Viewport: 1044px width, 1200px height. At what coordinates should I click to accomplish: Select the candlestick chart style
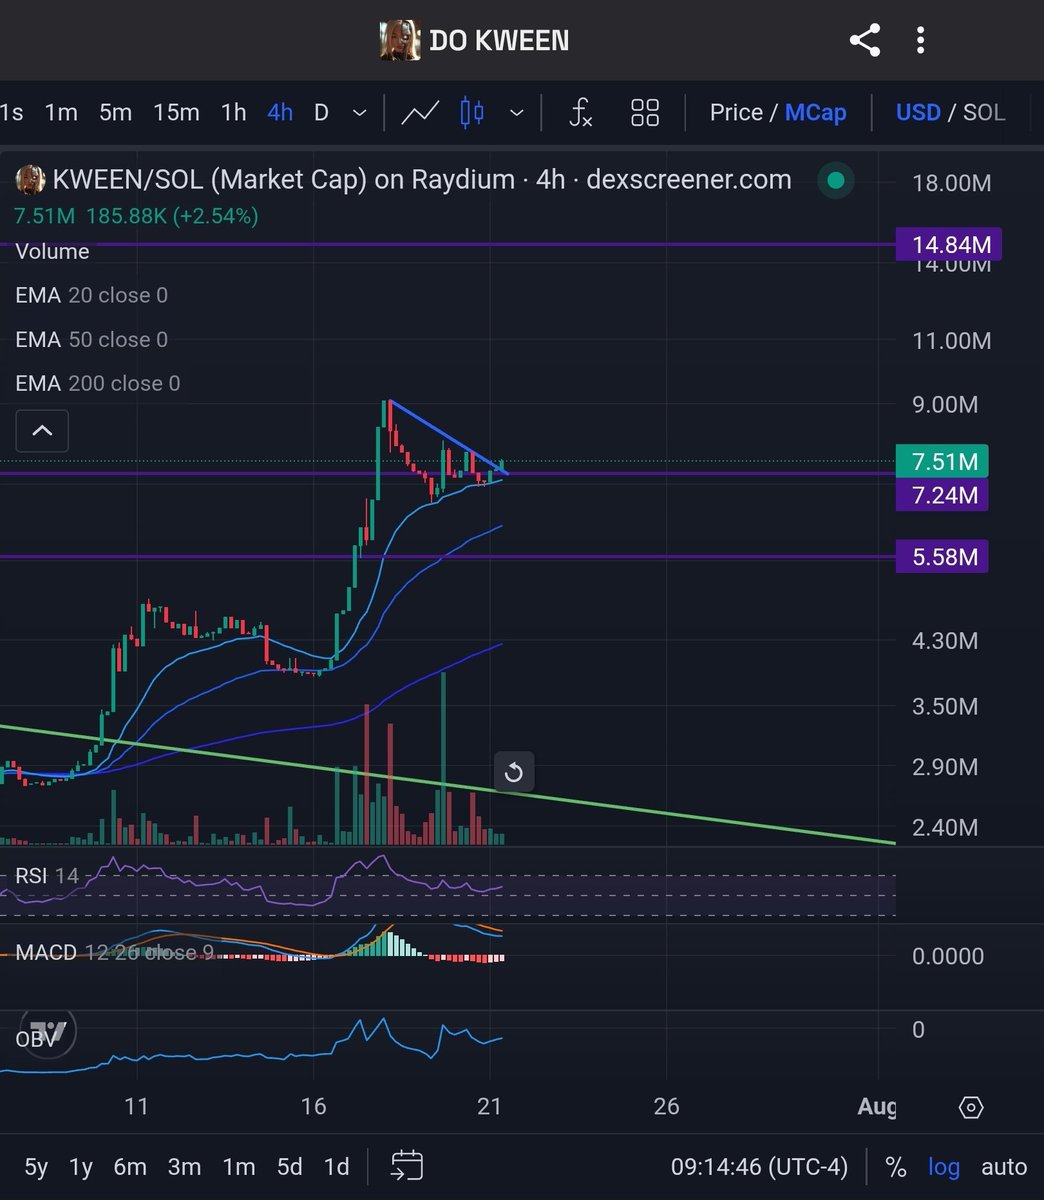[x=472, y=113]
